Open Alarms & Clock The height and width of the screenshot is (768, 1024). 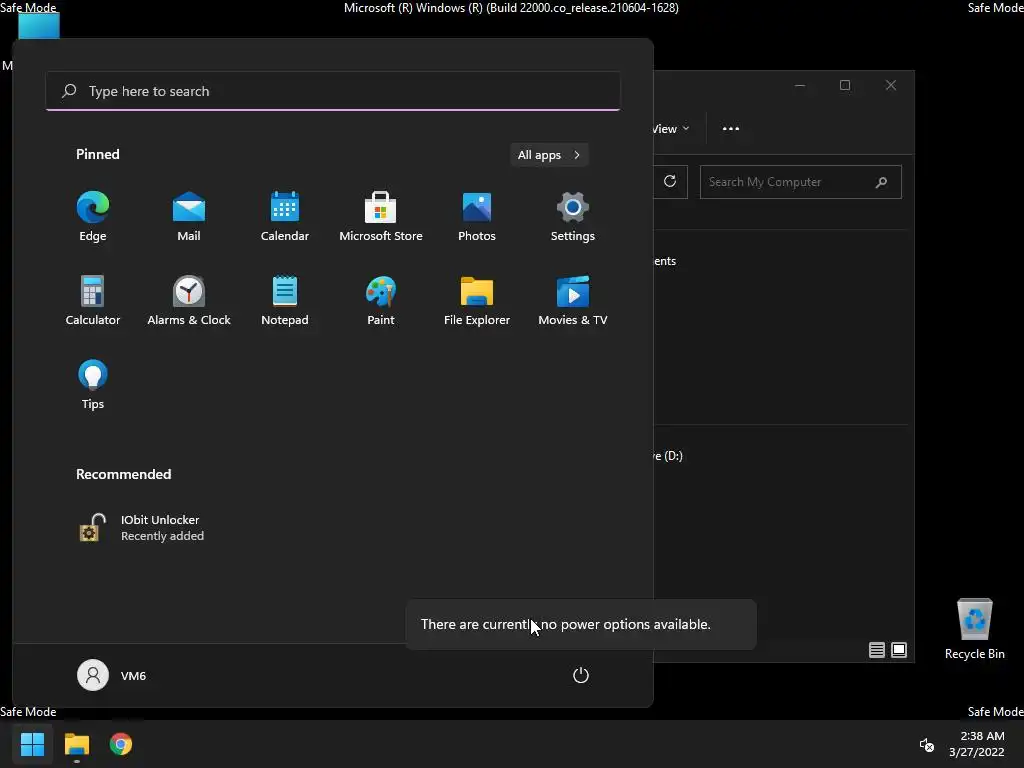[x=189, y=301]
